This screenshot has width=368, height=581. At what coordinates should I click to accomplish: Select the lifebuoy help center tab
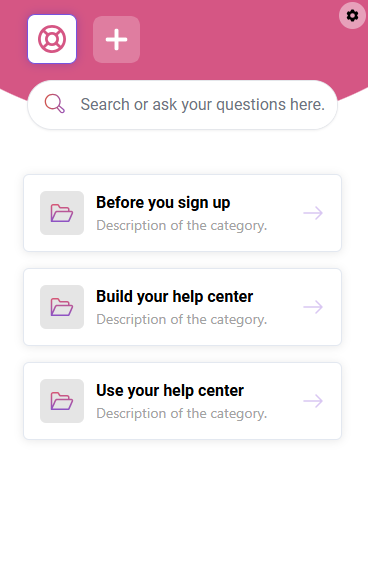52,39
